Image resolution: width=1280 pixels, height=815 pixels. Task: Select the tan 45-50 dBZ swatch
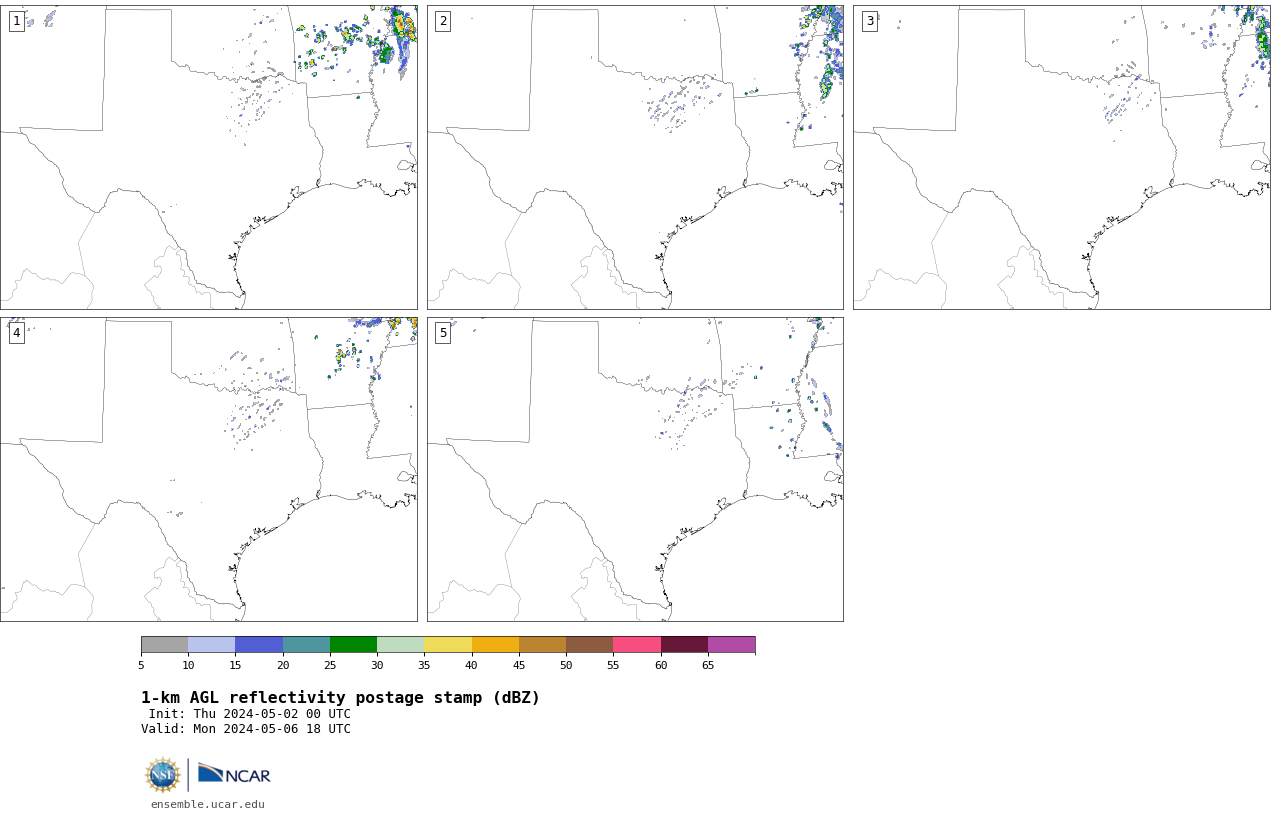[542, 645]
